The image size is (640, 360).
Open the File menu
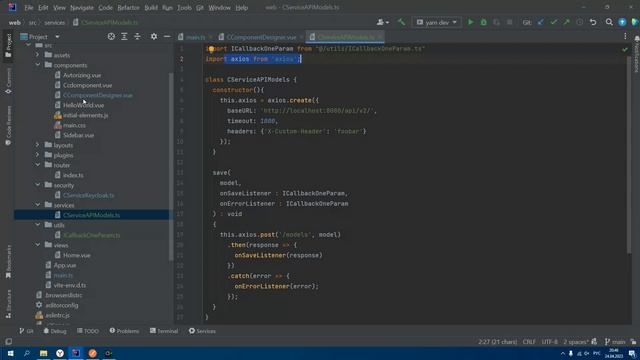(x=29, y=7)
